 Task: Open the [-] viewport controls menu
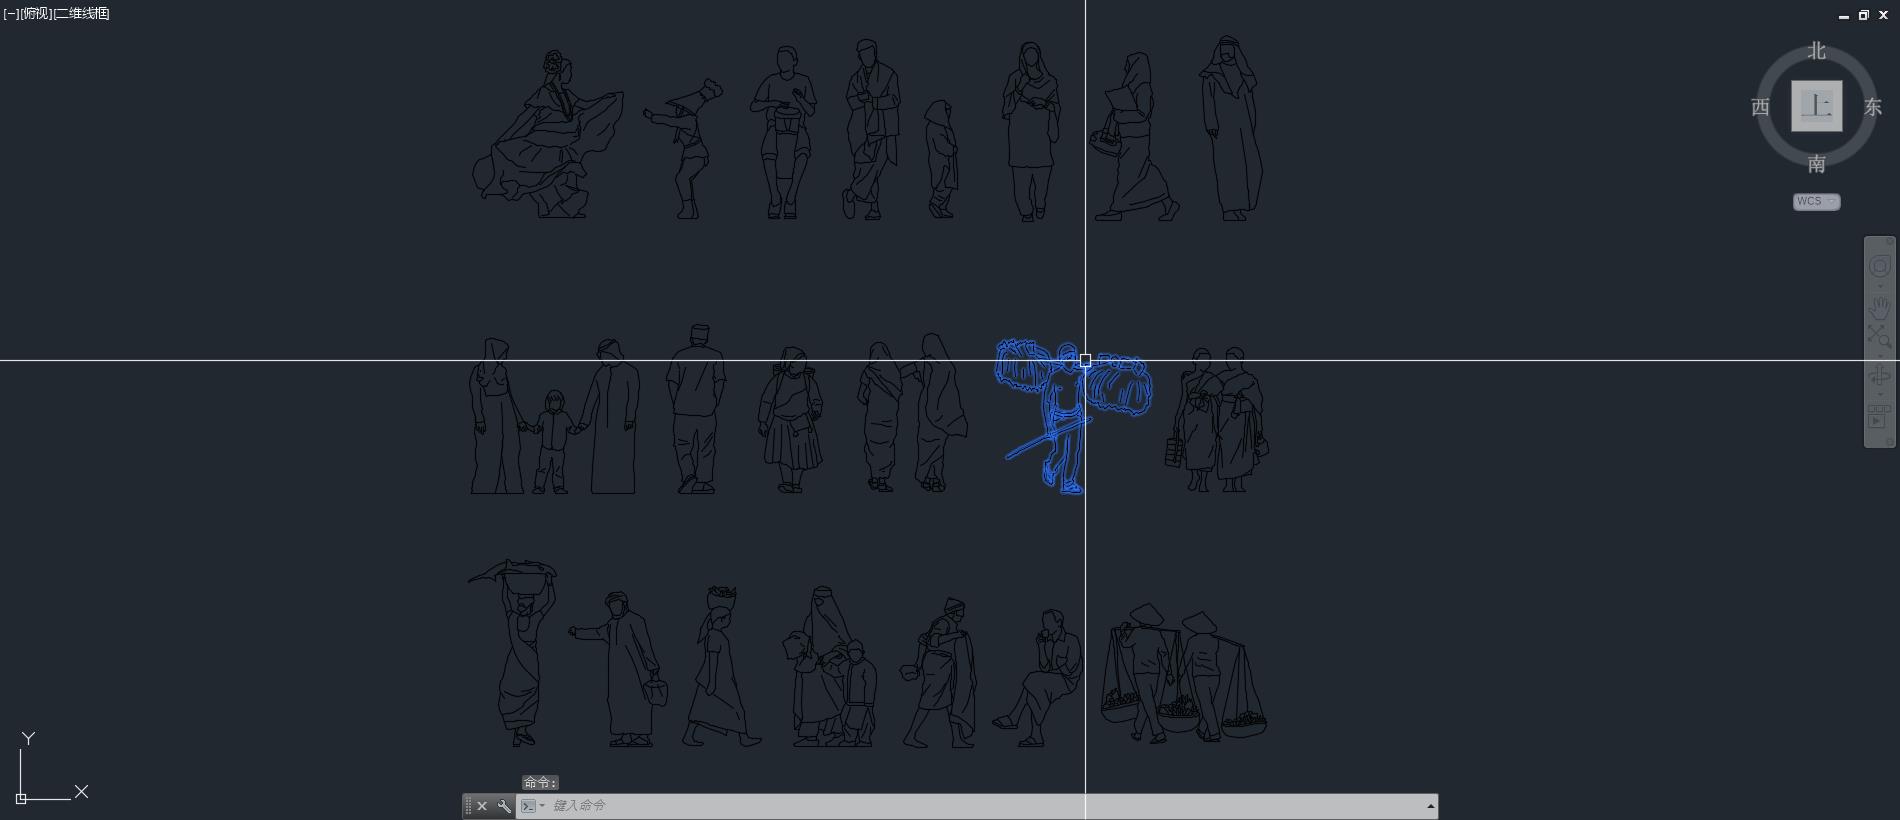11,14
